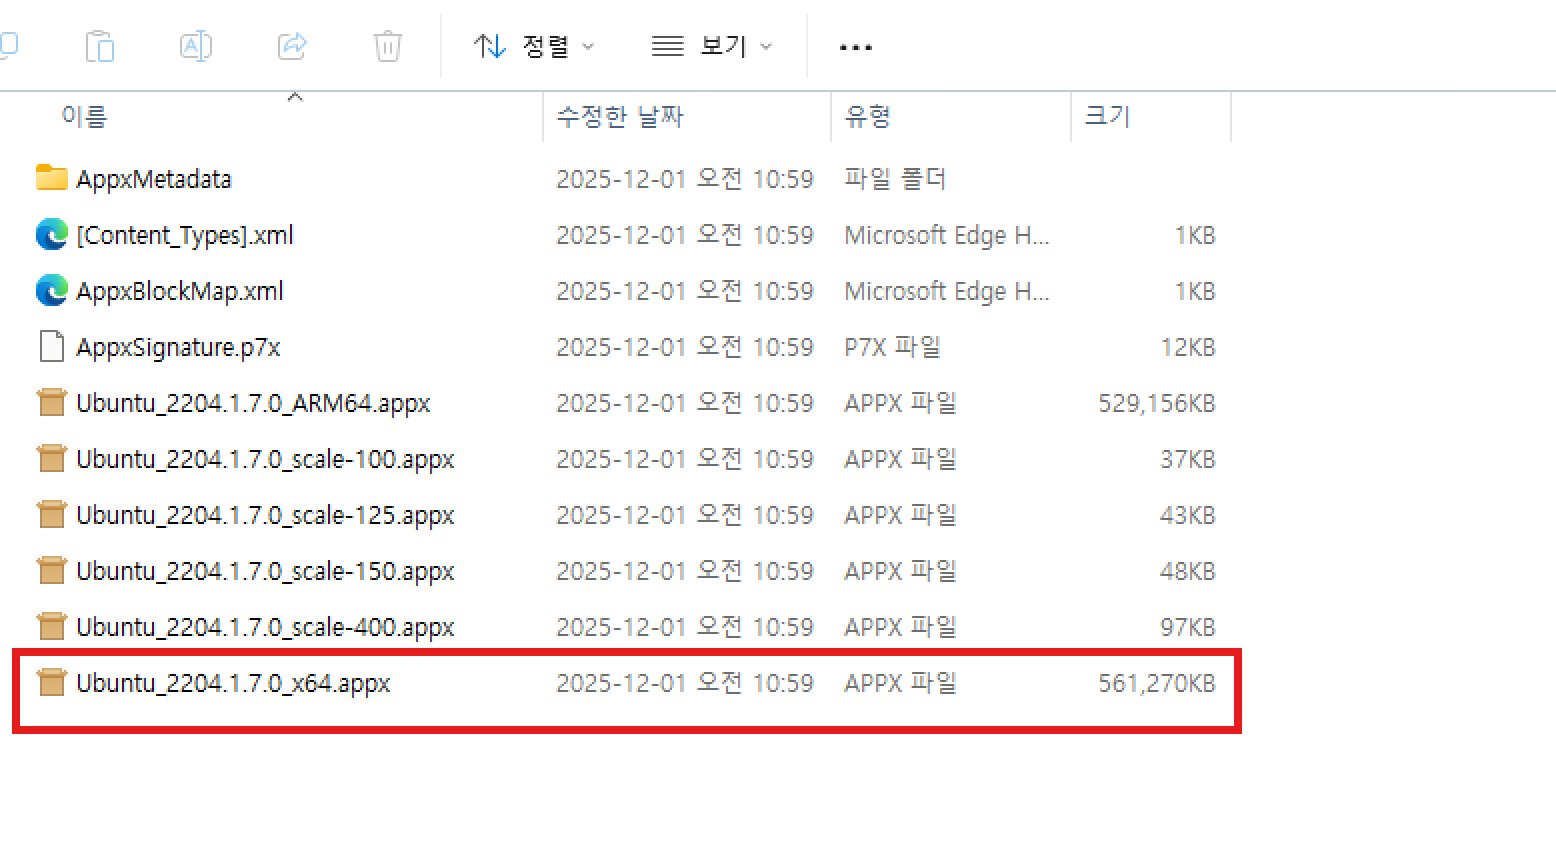Viewport: 1556px width, 854px height.
Task: Select the AppxSignature.p7x file name
Action: (178, 347)
